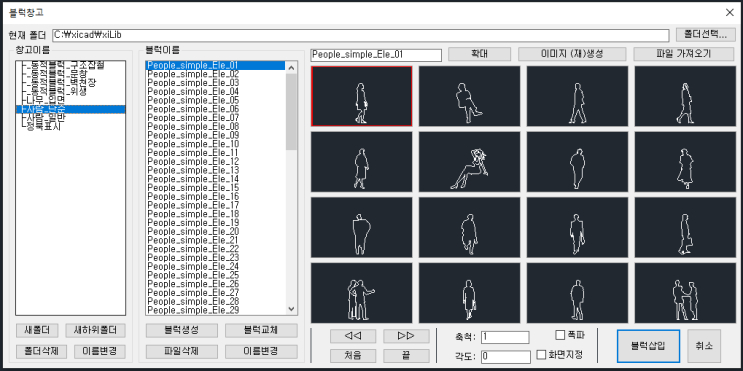Select People_simple_Ele_20 in block list
The height and width of the screenshot is (371, 743).
point(216,231)
